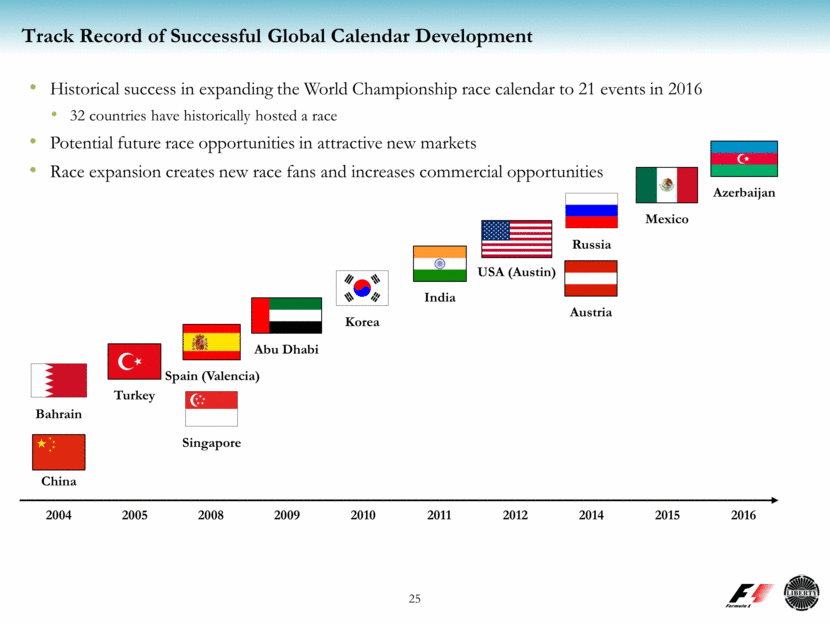This screenshot has width=830, height=623.
Task: Click the Russia flag
Action: point(591,211)
